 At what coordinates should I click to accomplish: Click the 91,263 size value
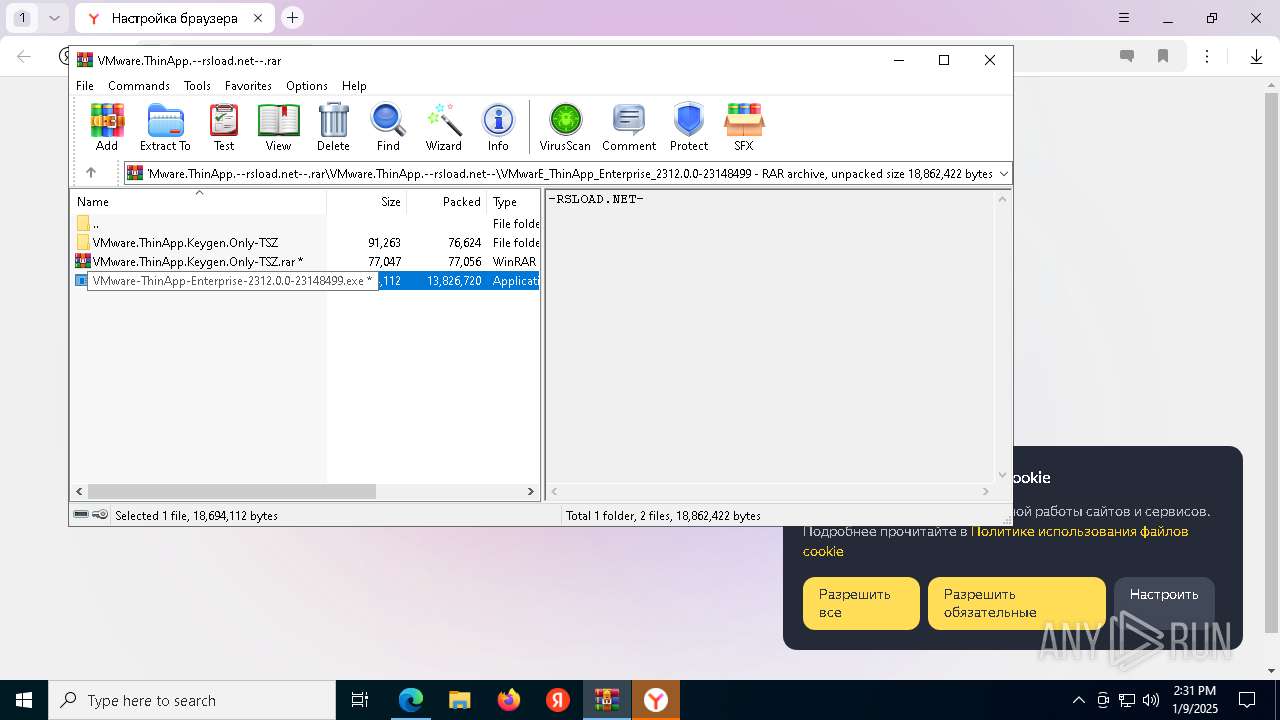point(384,243)
